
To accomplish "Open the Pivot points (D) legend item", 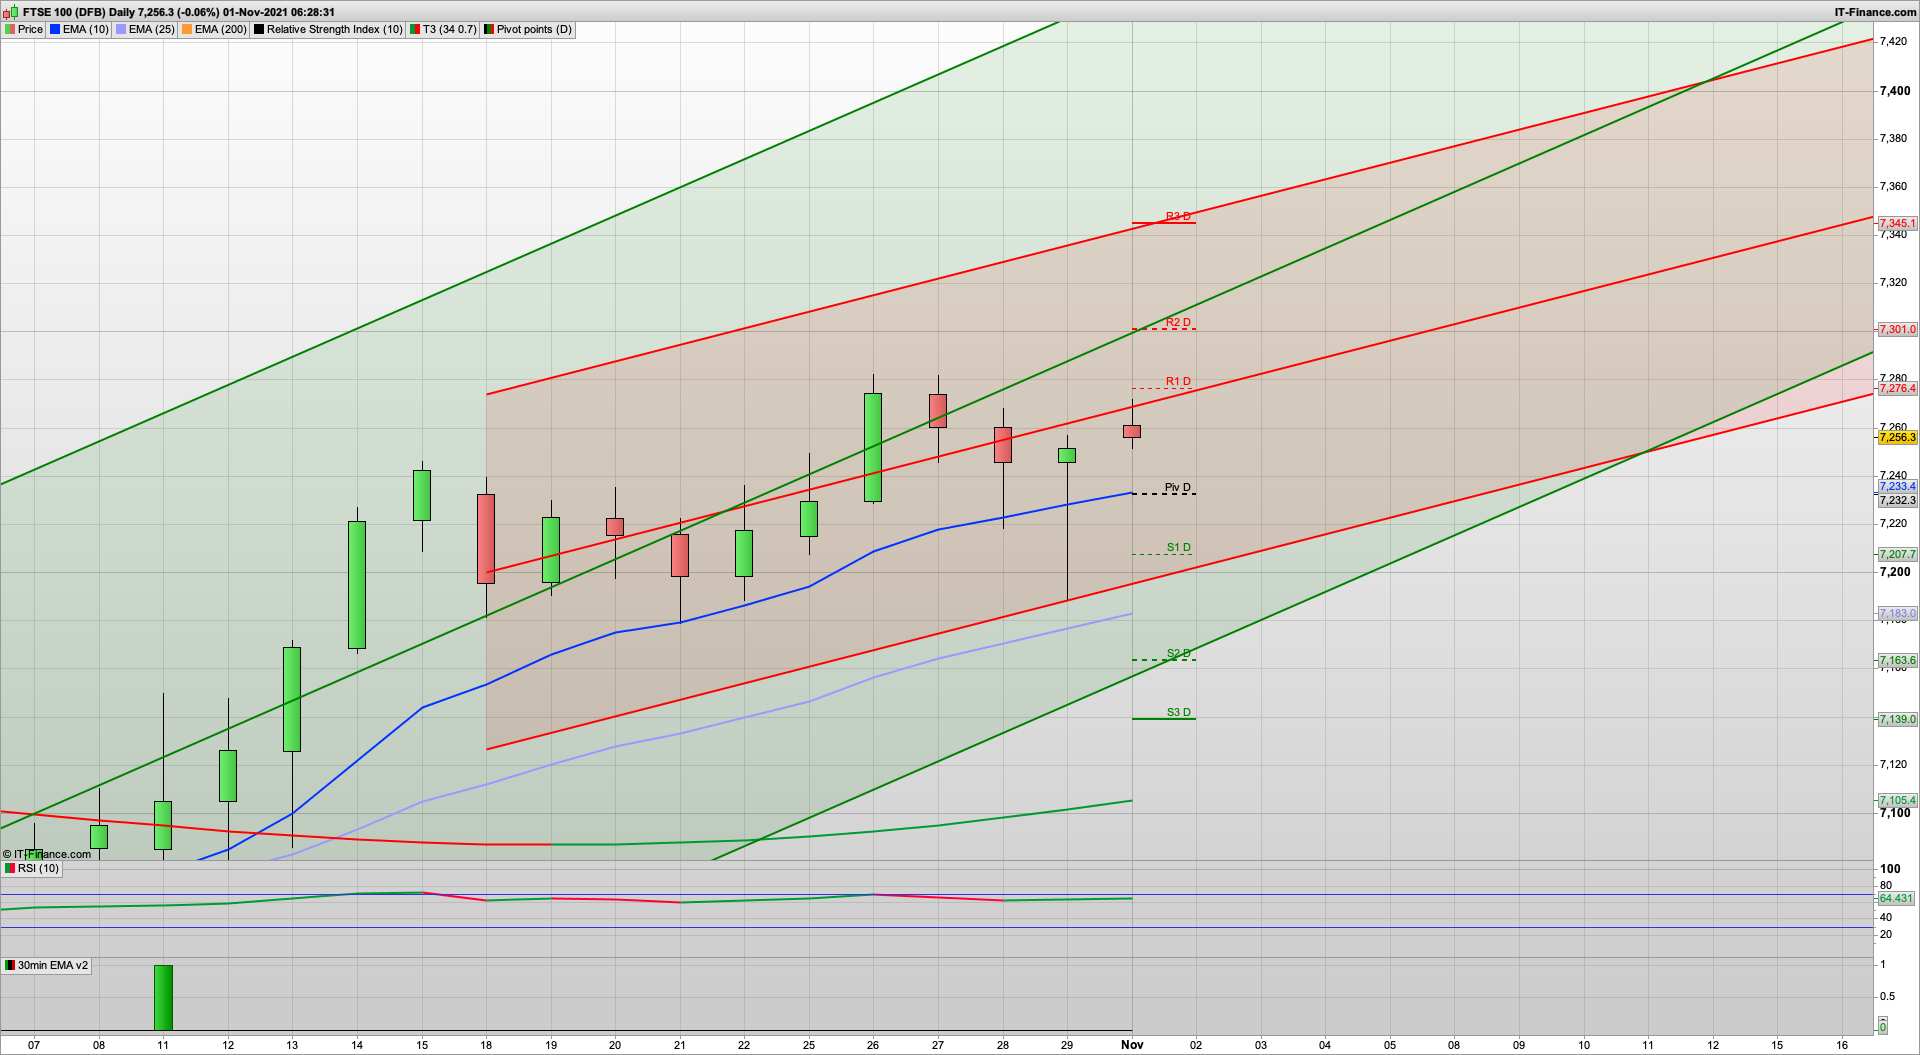I will (528, 29).
